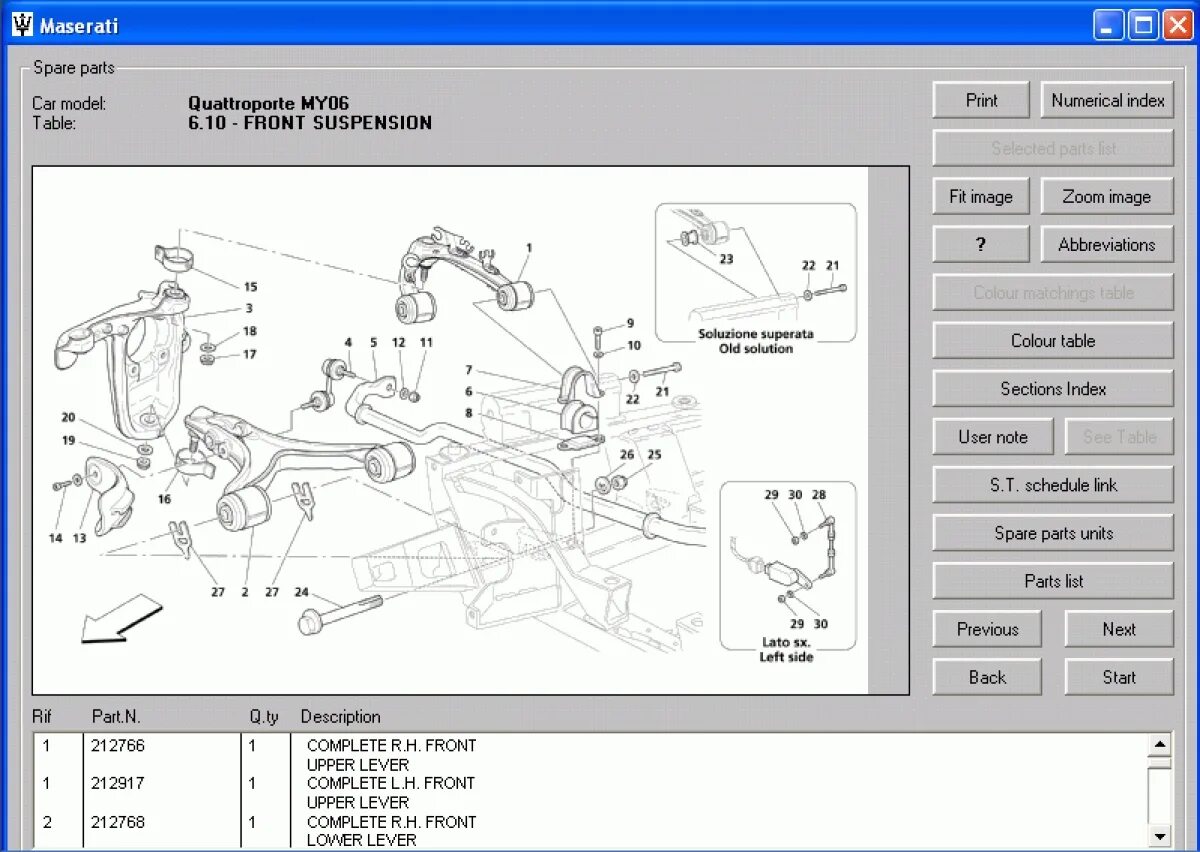1200x852 pixels.
Task: Open the S.T. schedule link
Action: pos(1053,485)
